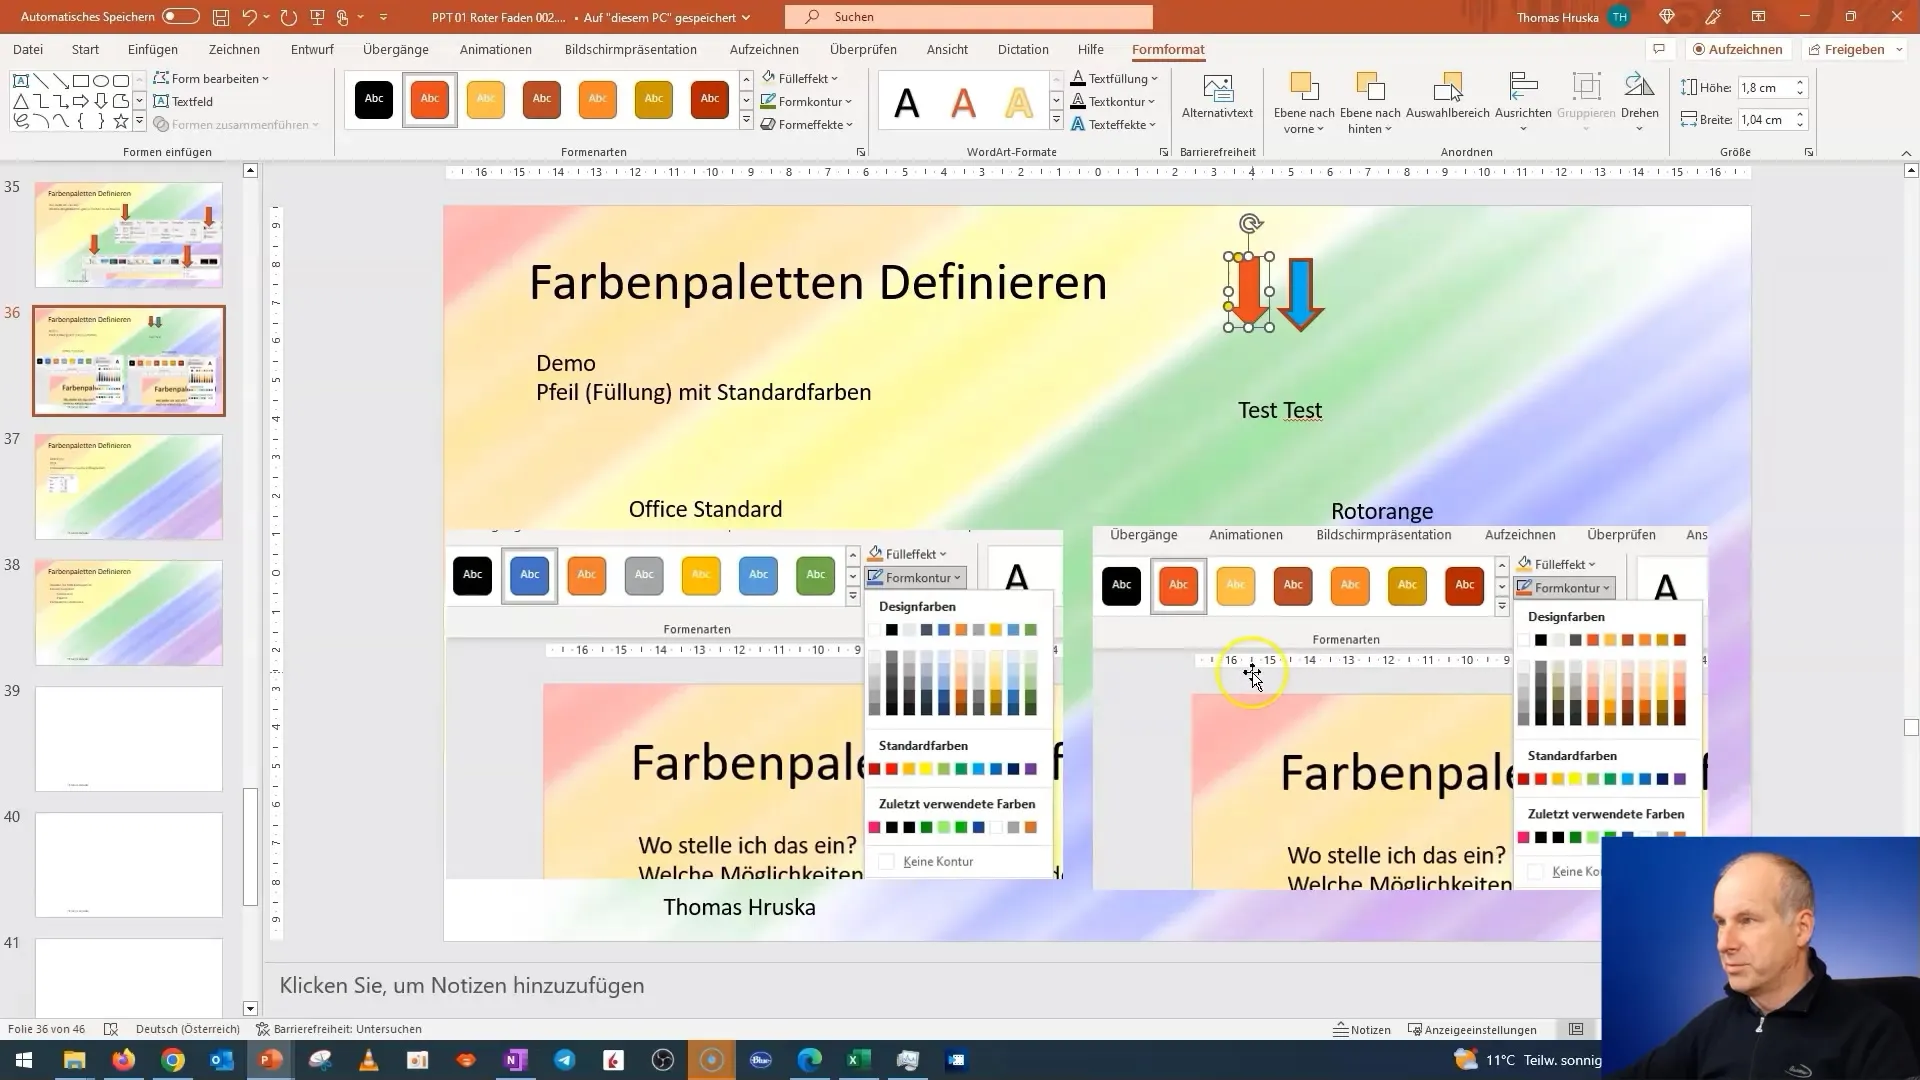Open the Drehen menu
Viewport: 1920px width, 1080px height.
1640,102
